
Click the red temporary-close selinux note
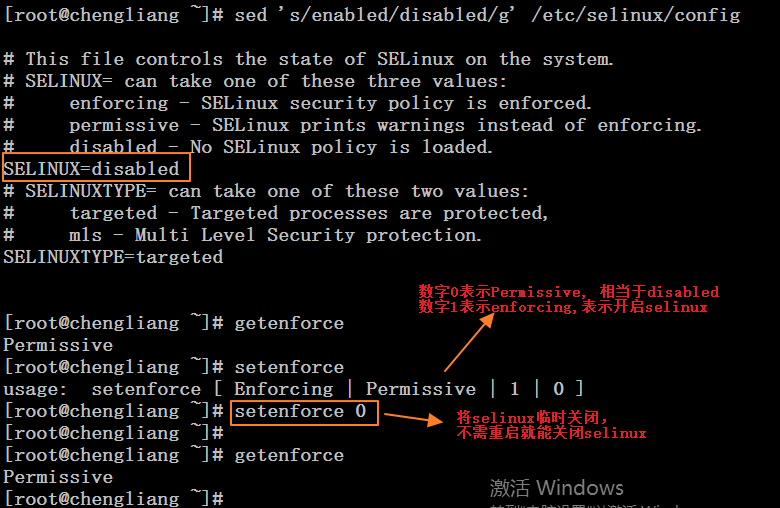coord(551,425)
